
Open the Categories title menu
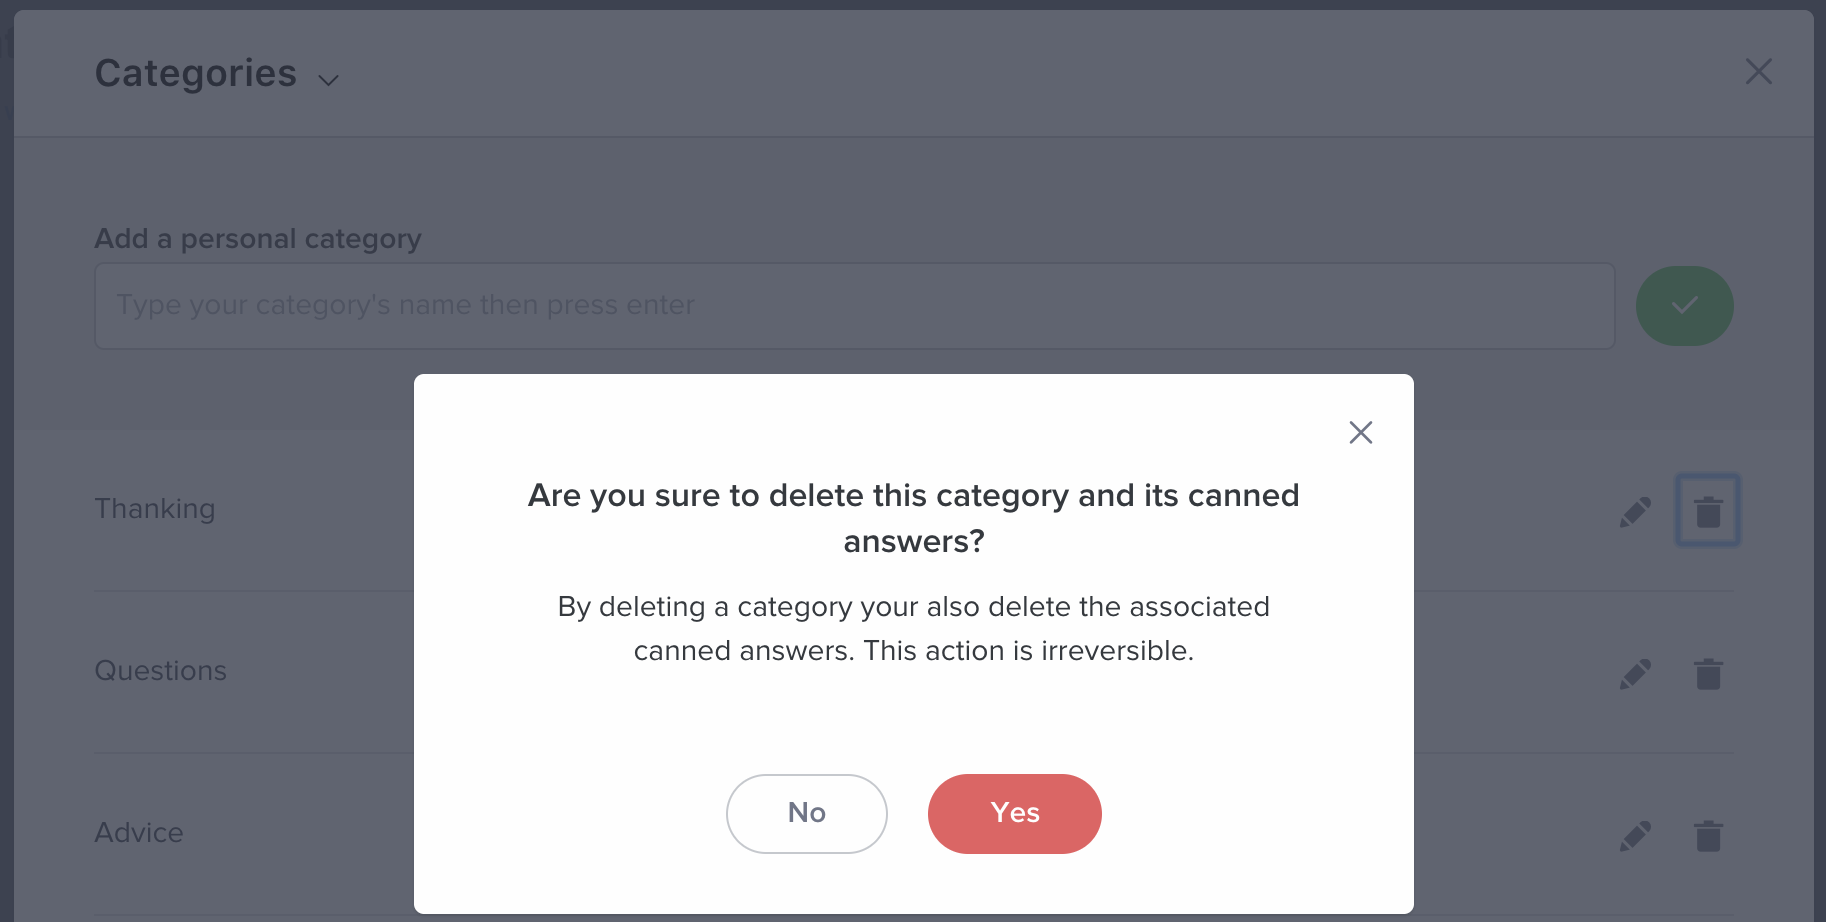[x=196, y=73]
